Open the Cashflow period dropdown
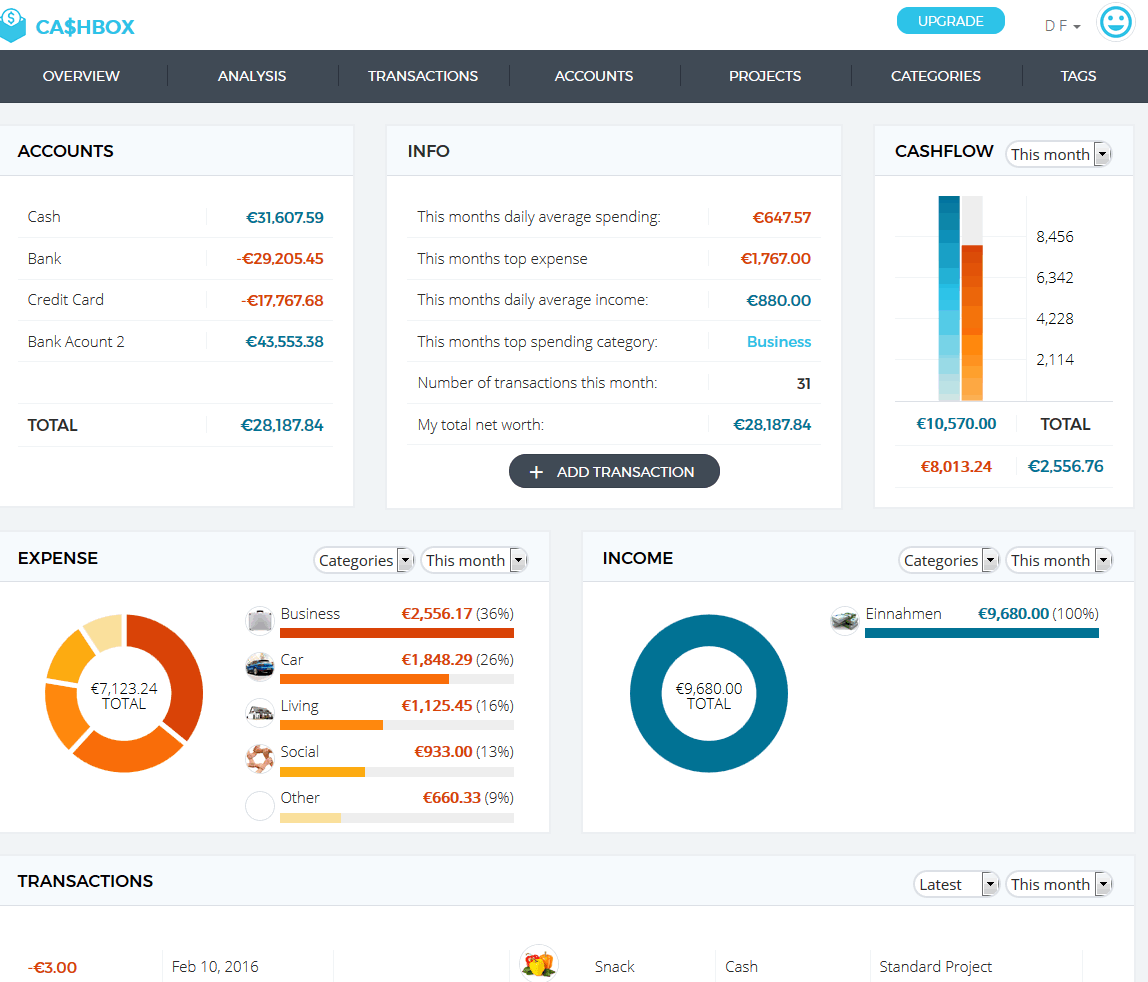1148x982 pixels. pos(1059,154)
